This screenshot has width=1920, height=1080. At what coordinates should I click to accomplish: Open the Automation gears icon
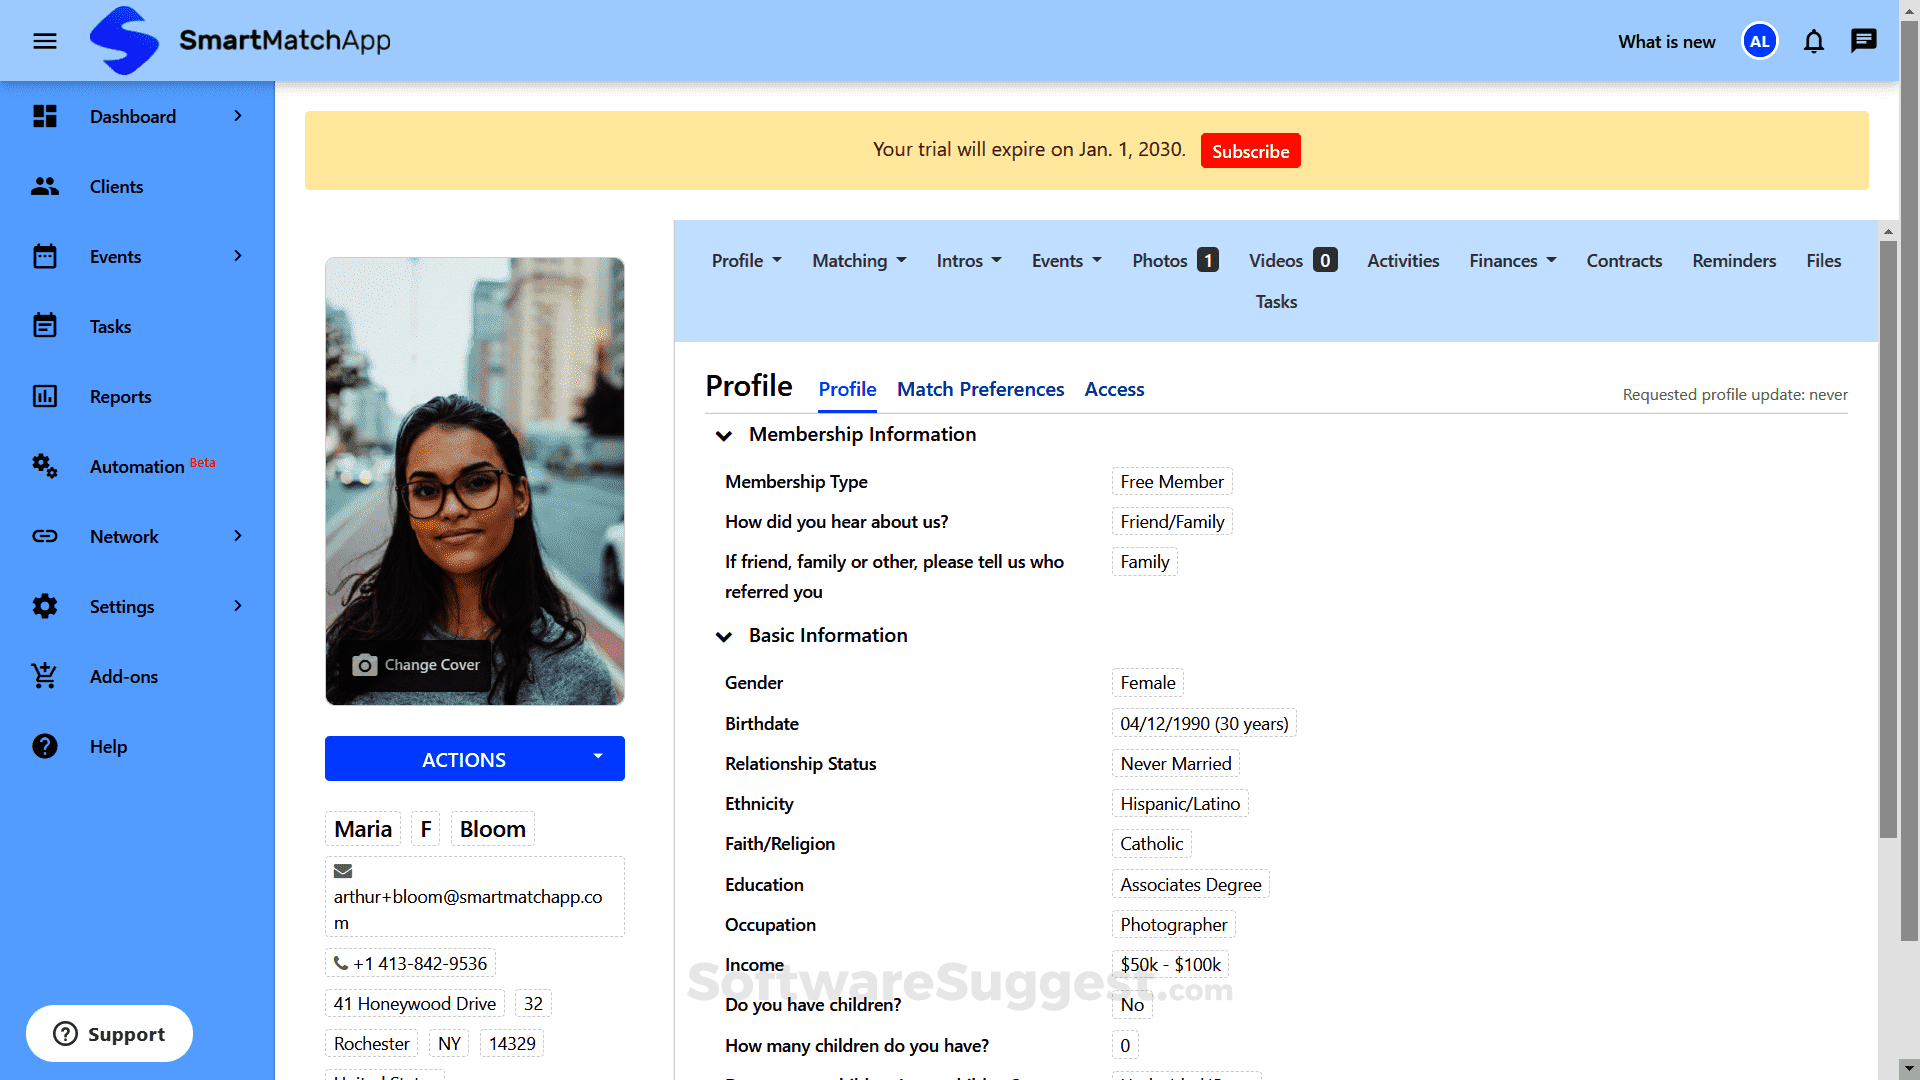coord(45,466)
